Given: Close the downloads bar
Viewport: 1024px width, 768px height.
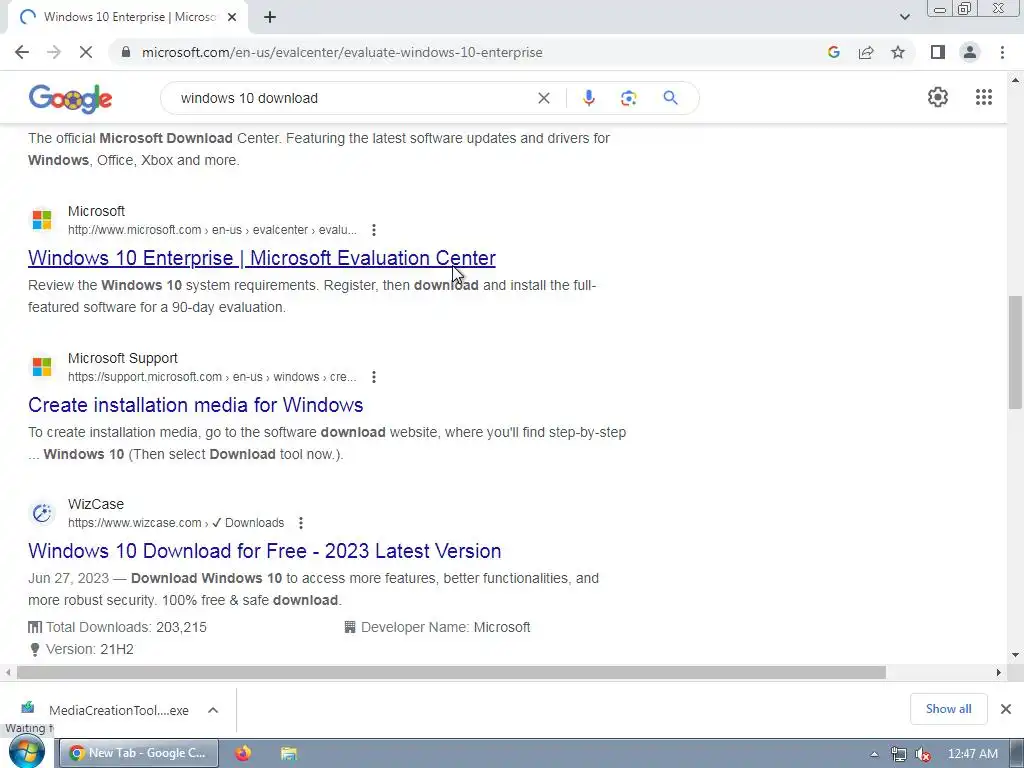Looking at the screenshot, I should 1006,709.
